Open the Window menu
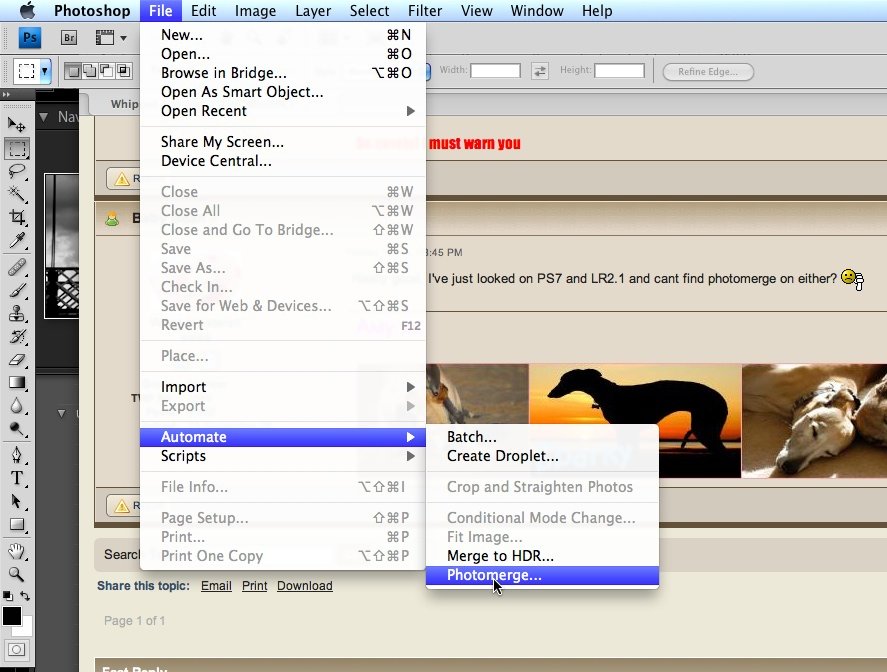 pos(537,11)
